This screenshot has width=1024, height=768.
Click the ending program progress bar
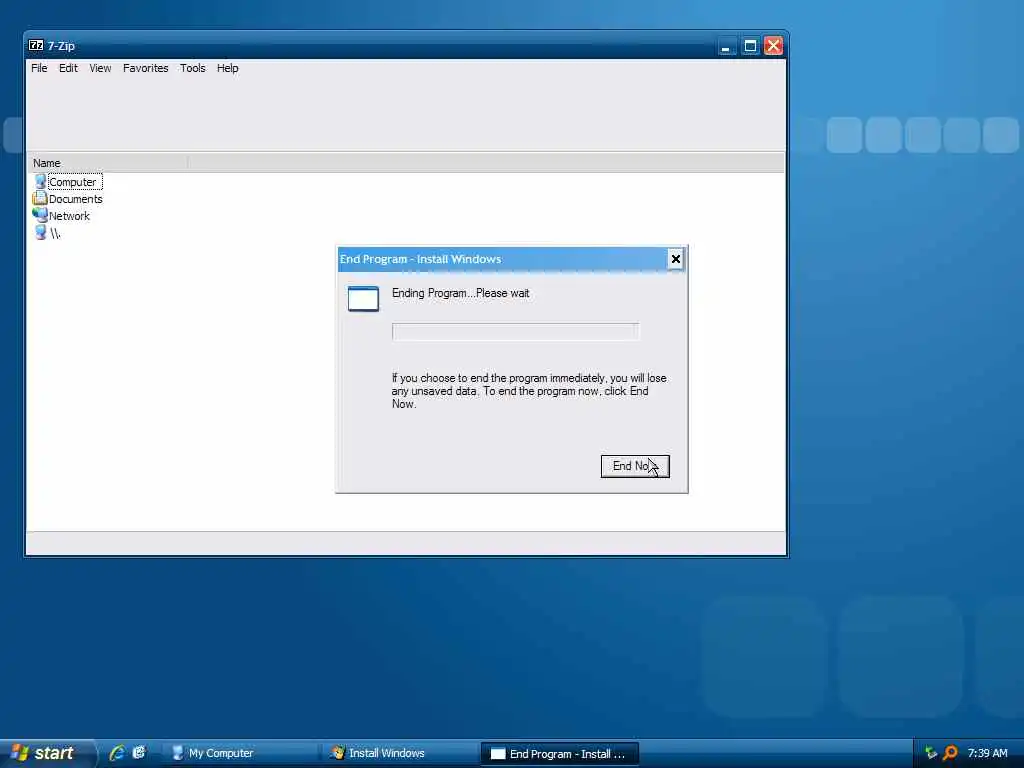pos(515,332)
